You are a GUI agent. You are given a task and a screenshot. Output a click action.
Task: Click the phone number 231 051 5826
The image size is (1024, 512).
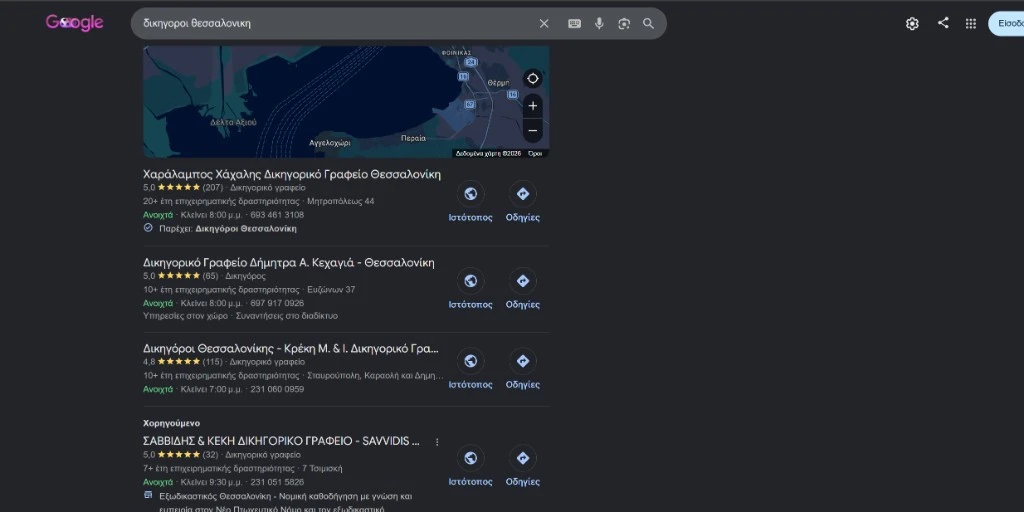click(277, 482)
